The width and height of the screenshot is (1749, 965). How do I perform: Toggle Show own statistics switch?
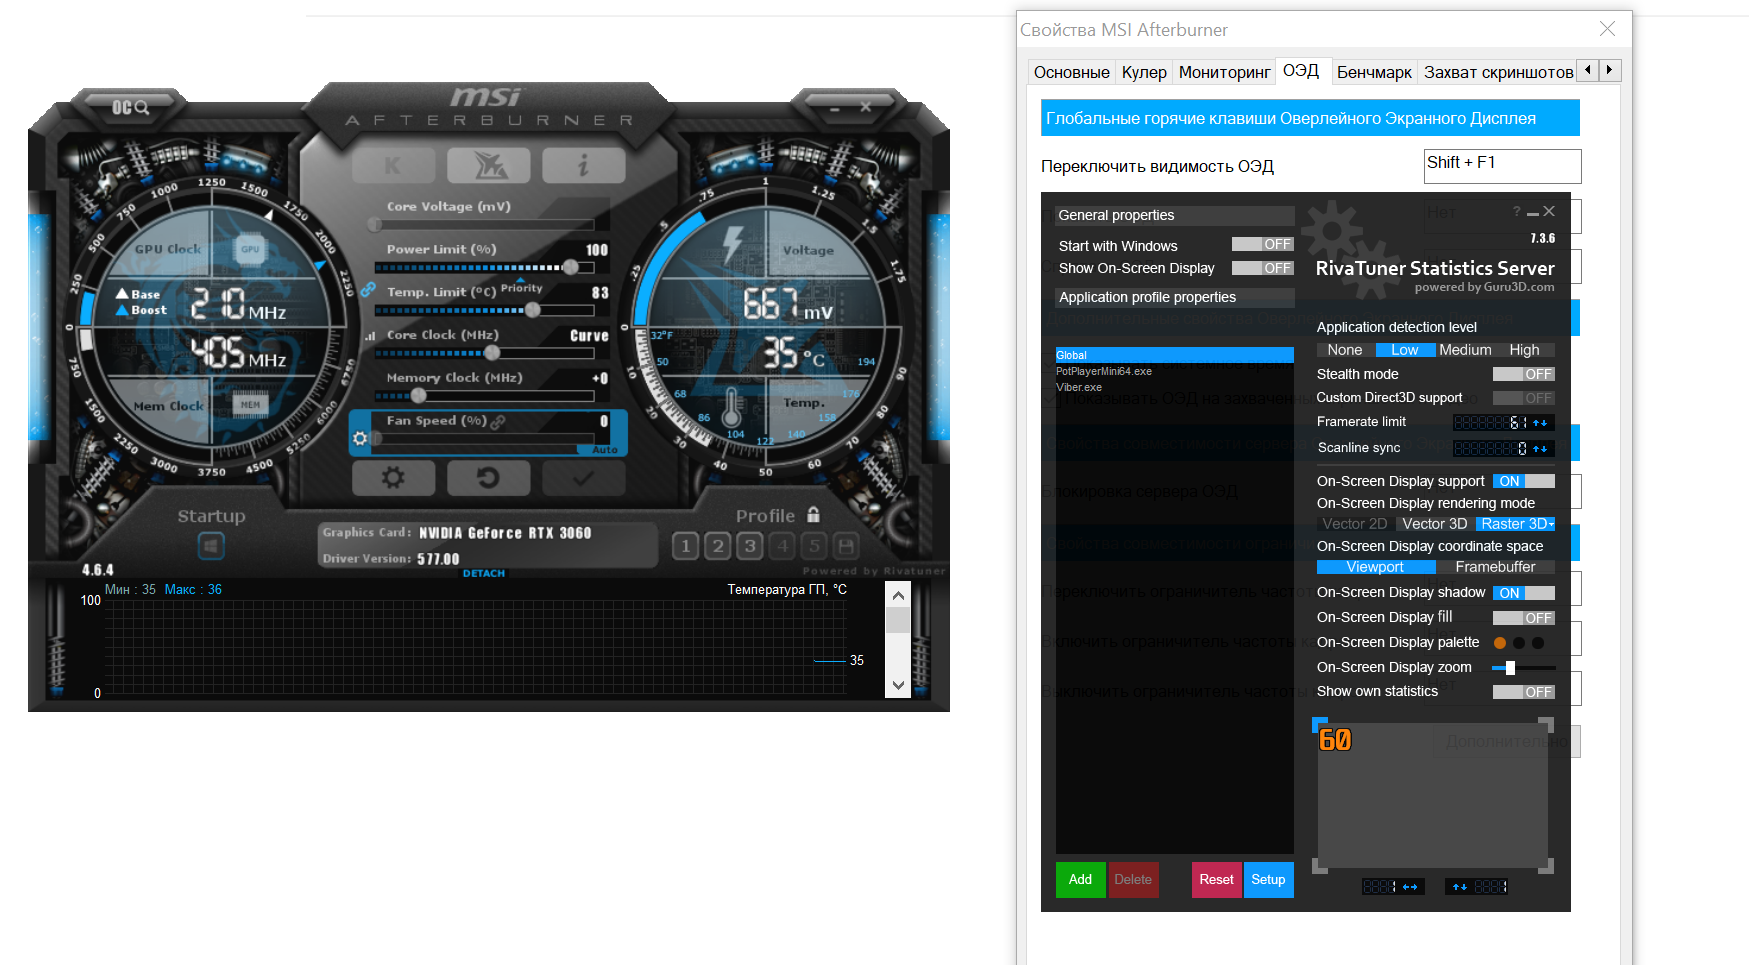point(1523,692)
